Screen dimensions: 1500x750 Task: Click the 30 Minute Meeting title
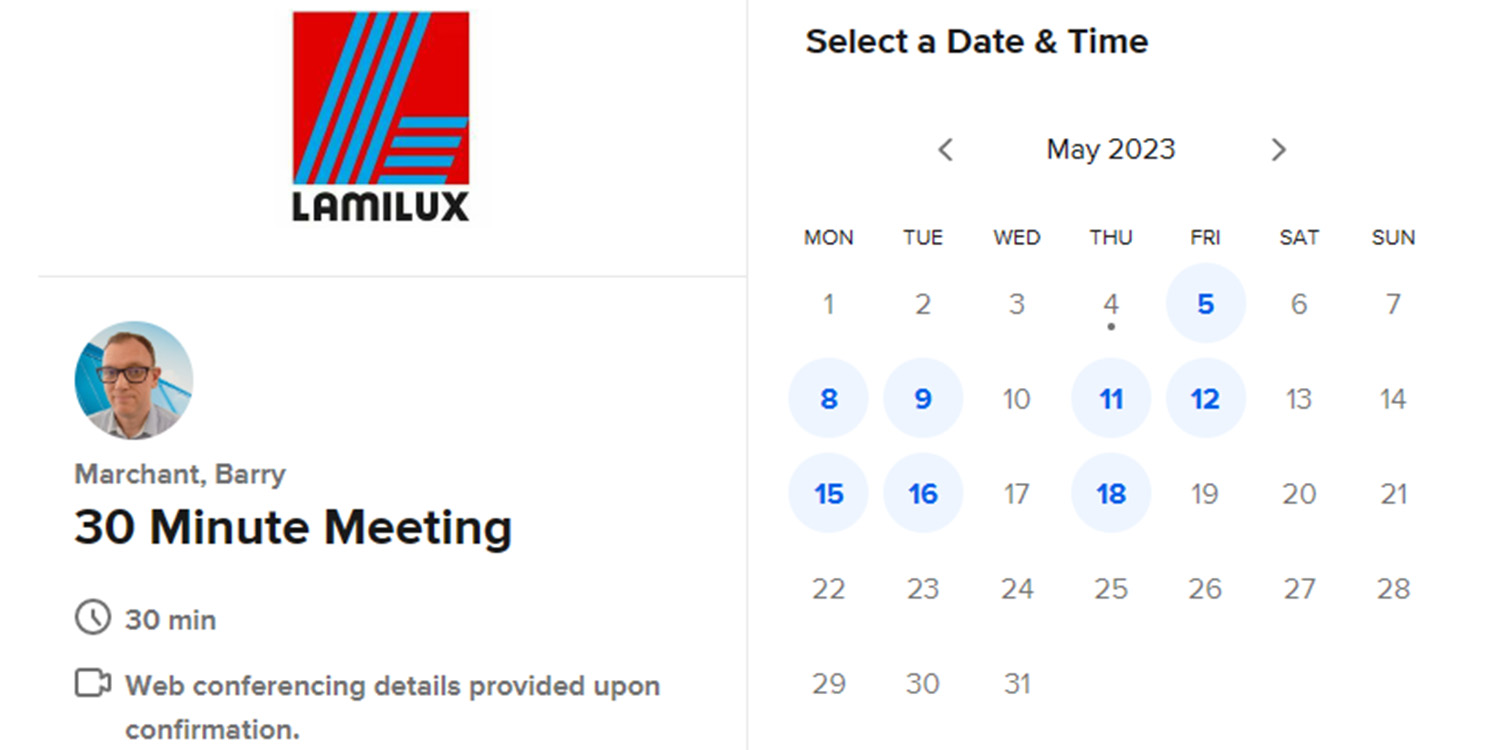293,527
